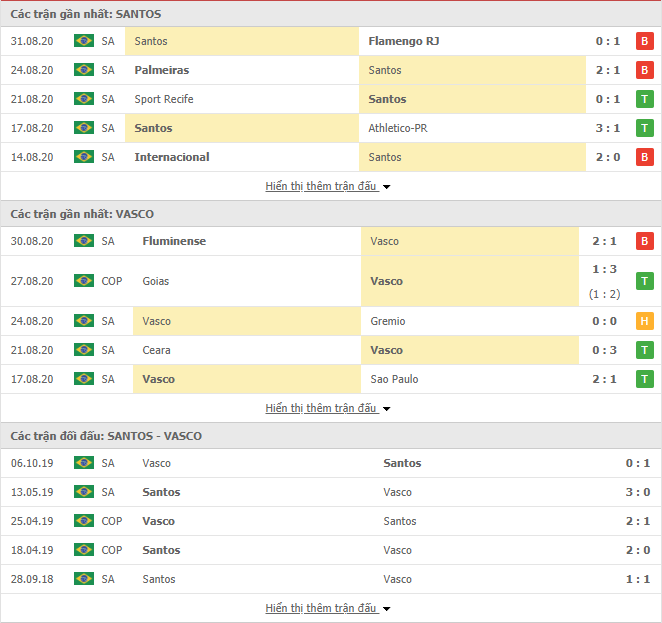Click green T badge on Sport Recife match

coord(645,99)
